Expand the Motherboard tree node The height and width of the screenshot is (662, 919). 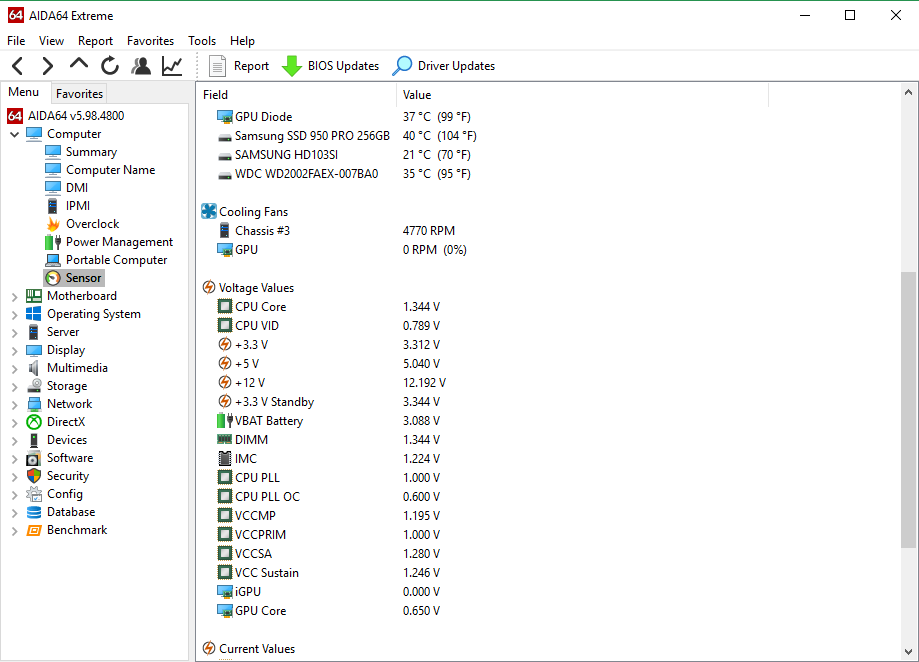(15, 296)
